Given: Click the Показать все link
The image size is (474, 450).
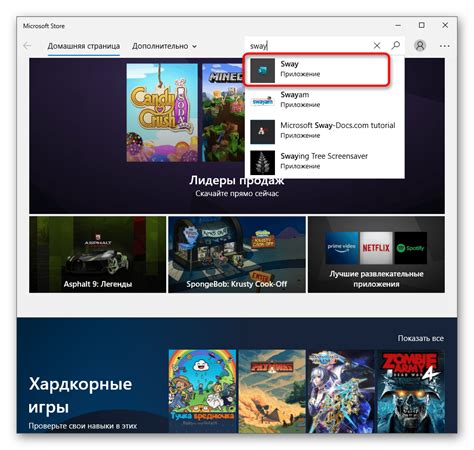Looking at the screenshot, I should tap(420, 338).
